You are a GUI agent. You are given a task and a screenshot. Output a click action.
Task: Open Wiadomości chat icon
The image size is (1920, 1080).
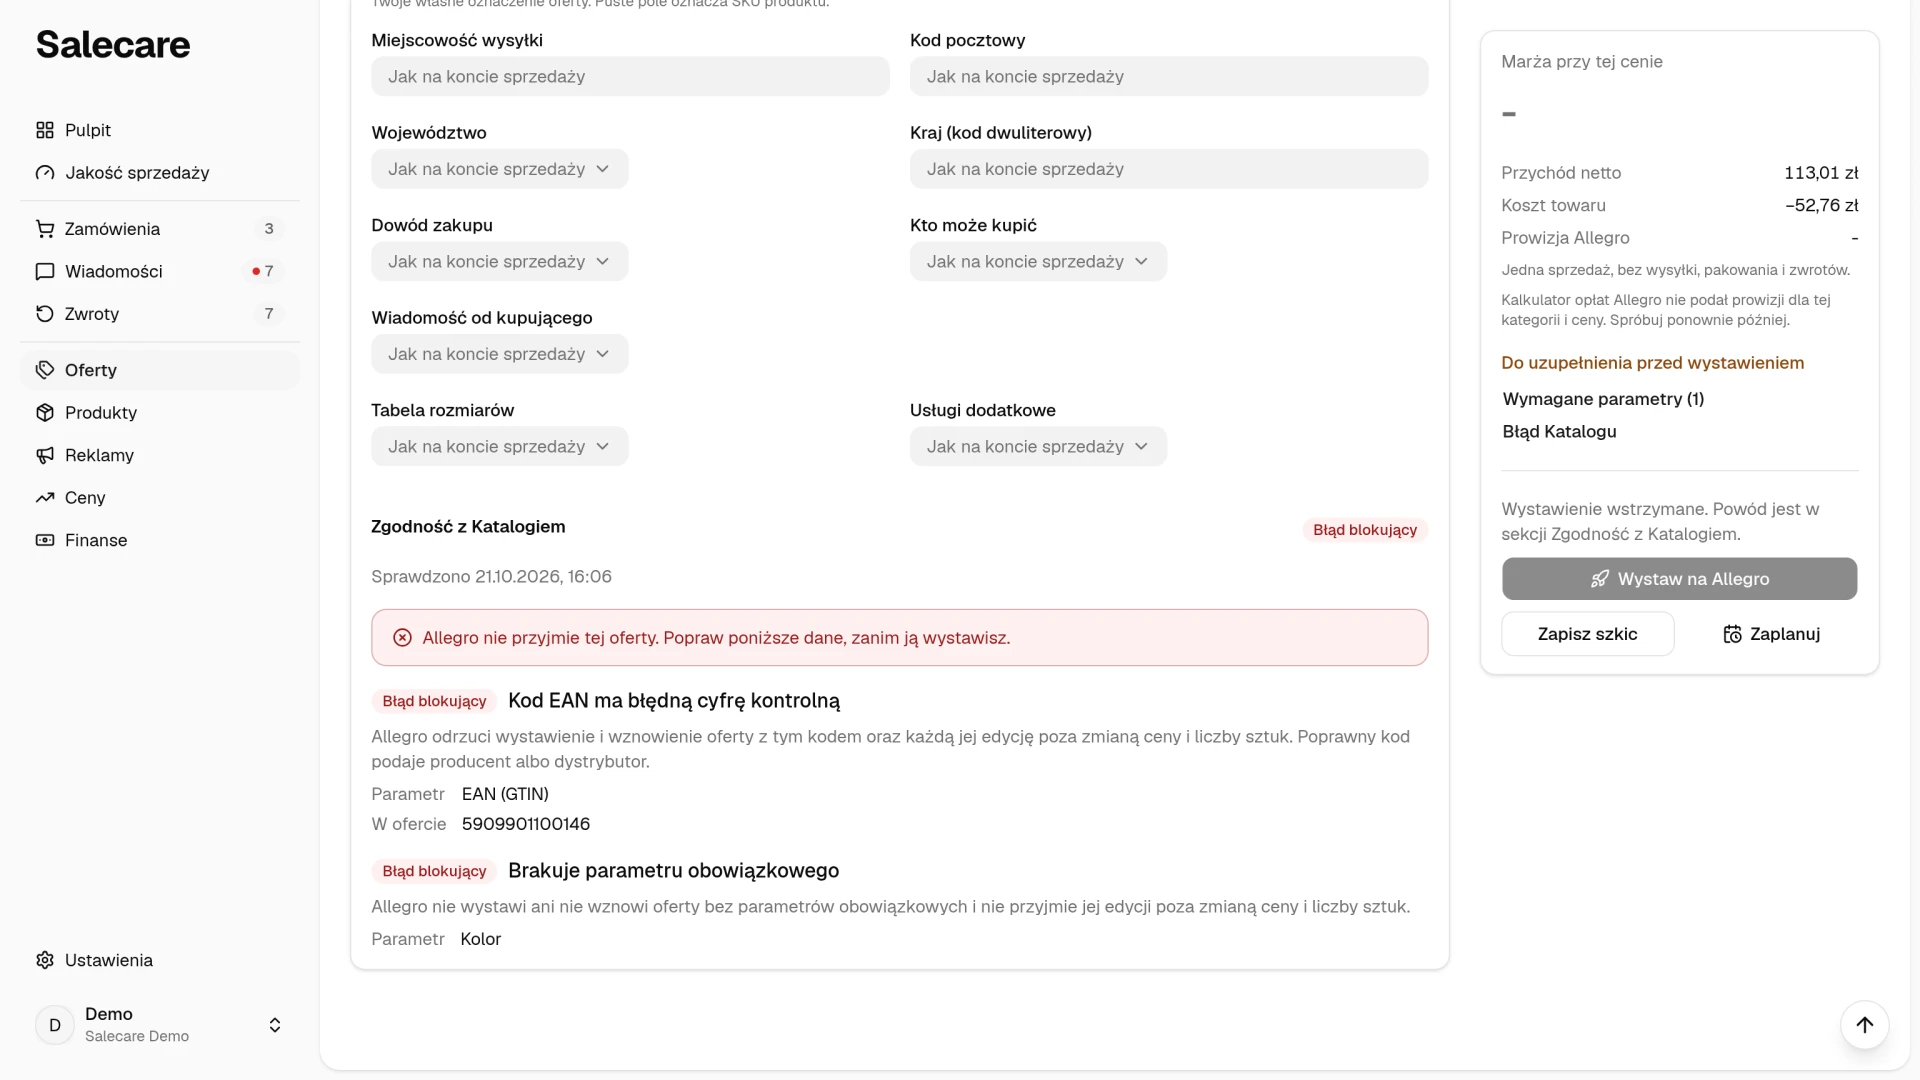point(45,271)
